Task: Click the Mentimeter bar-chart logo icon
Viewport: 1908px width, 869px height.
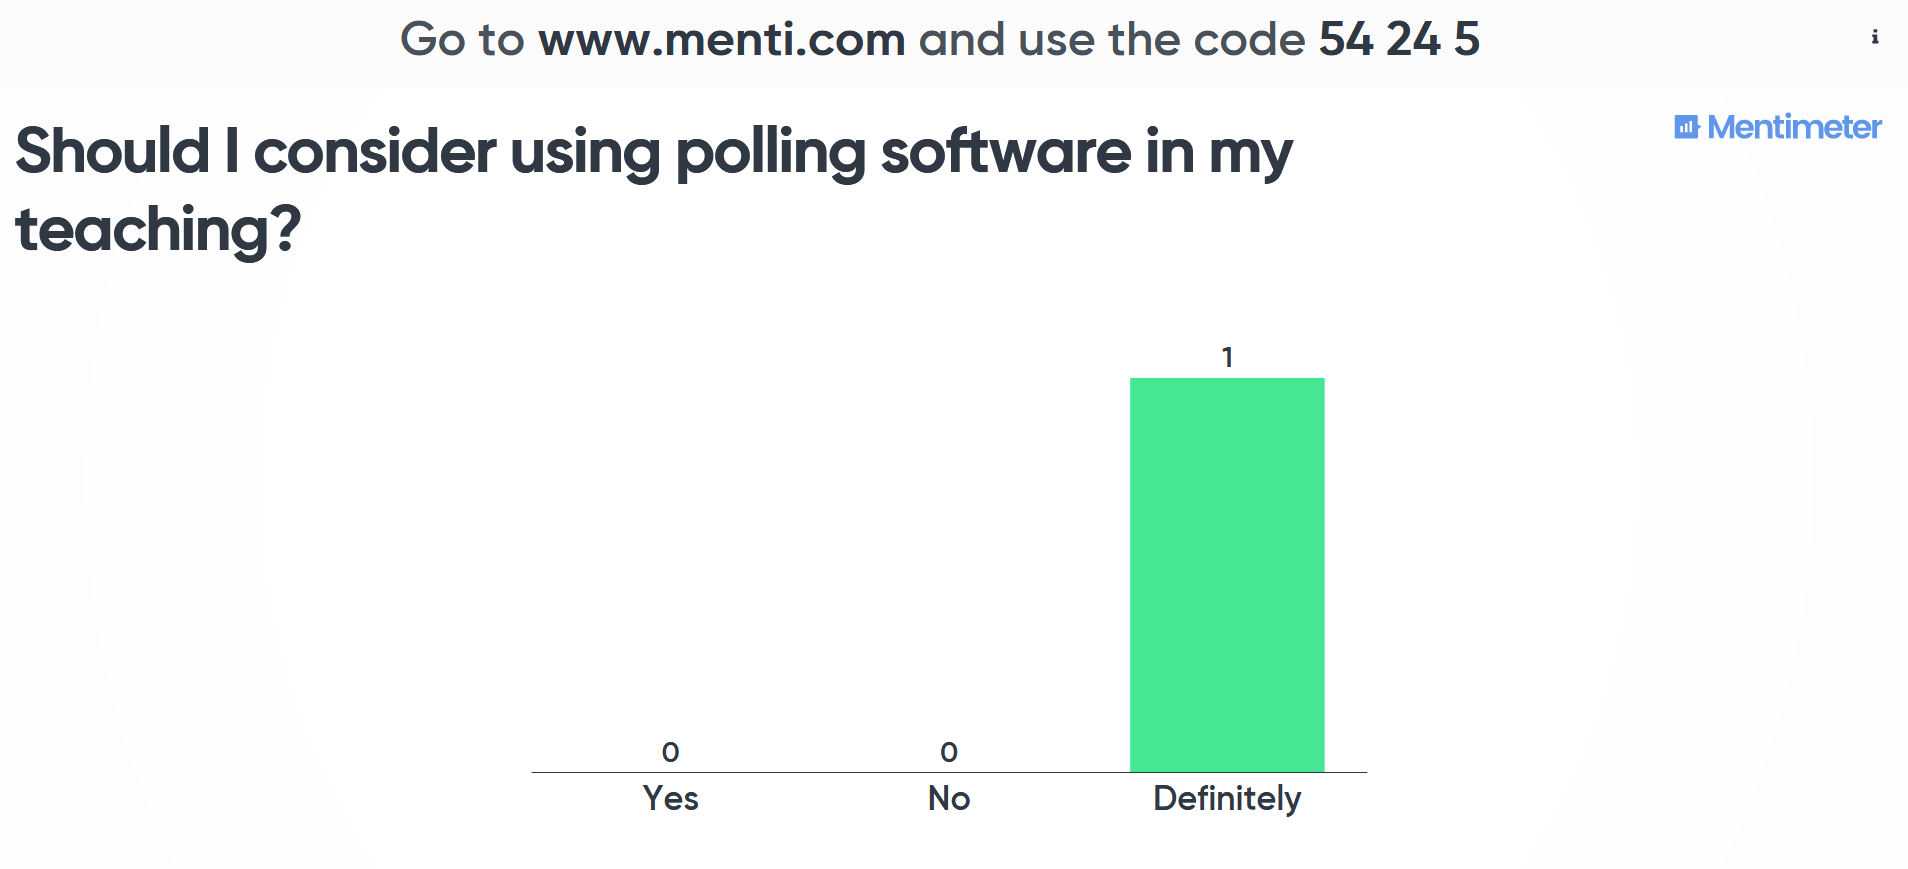Action: [1686, 127]
